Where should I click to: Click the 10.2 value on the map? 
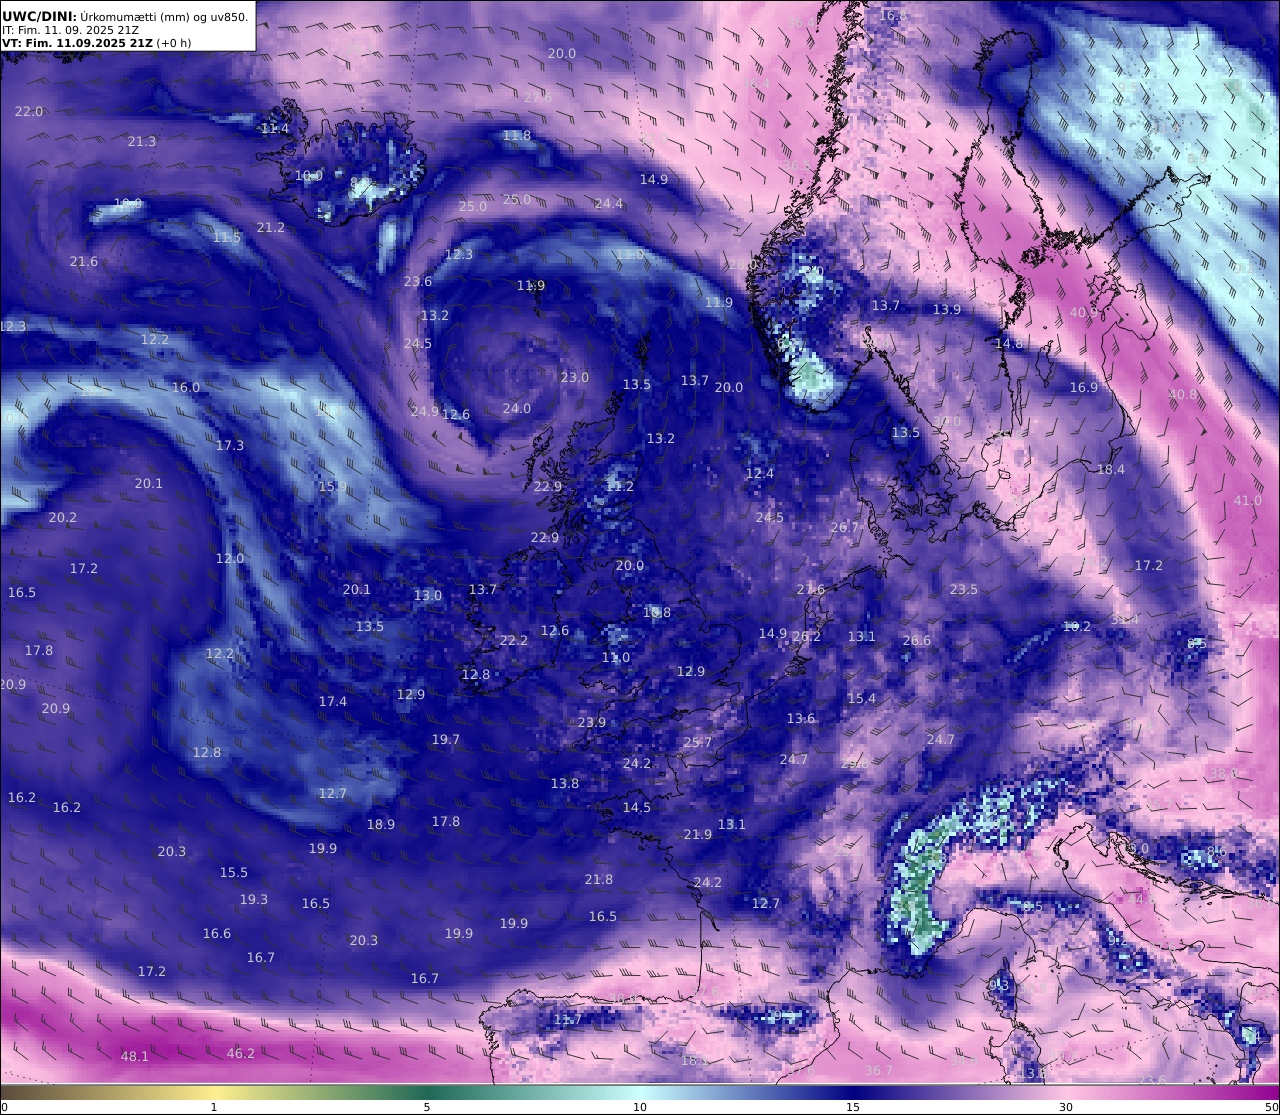click(1077, 626)
